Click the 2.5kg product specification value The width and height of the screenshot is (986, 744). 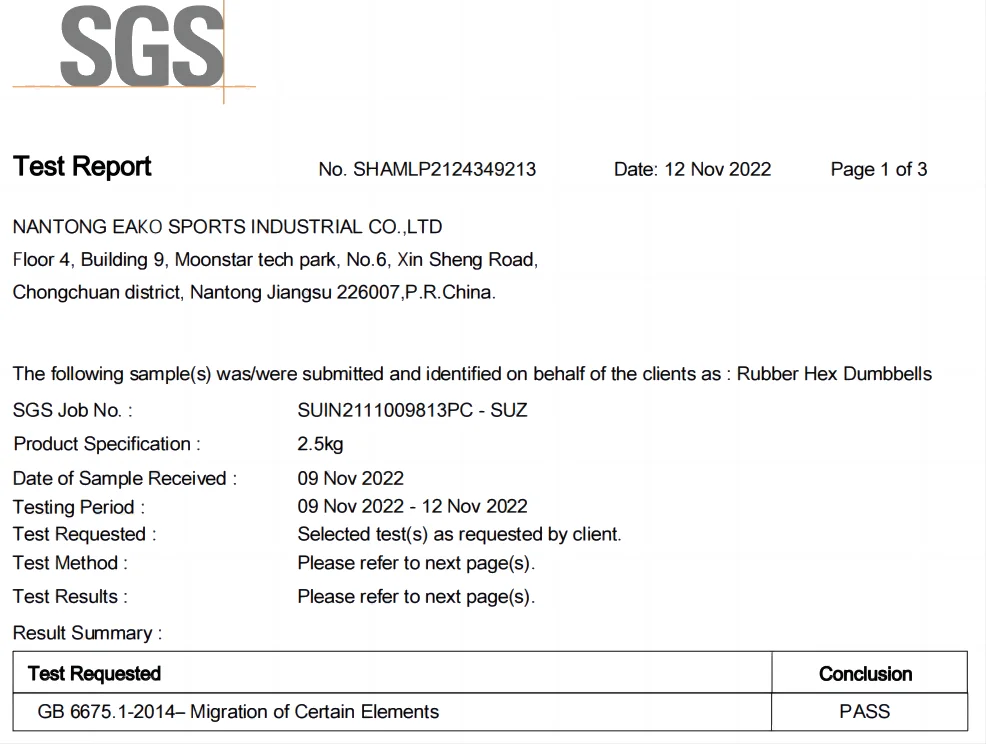[x=320, y=444]
